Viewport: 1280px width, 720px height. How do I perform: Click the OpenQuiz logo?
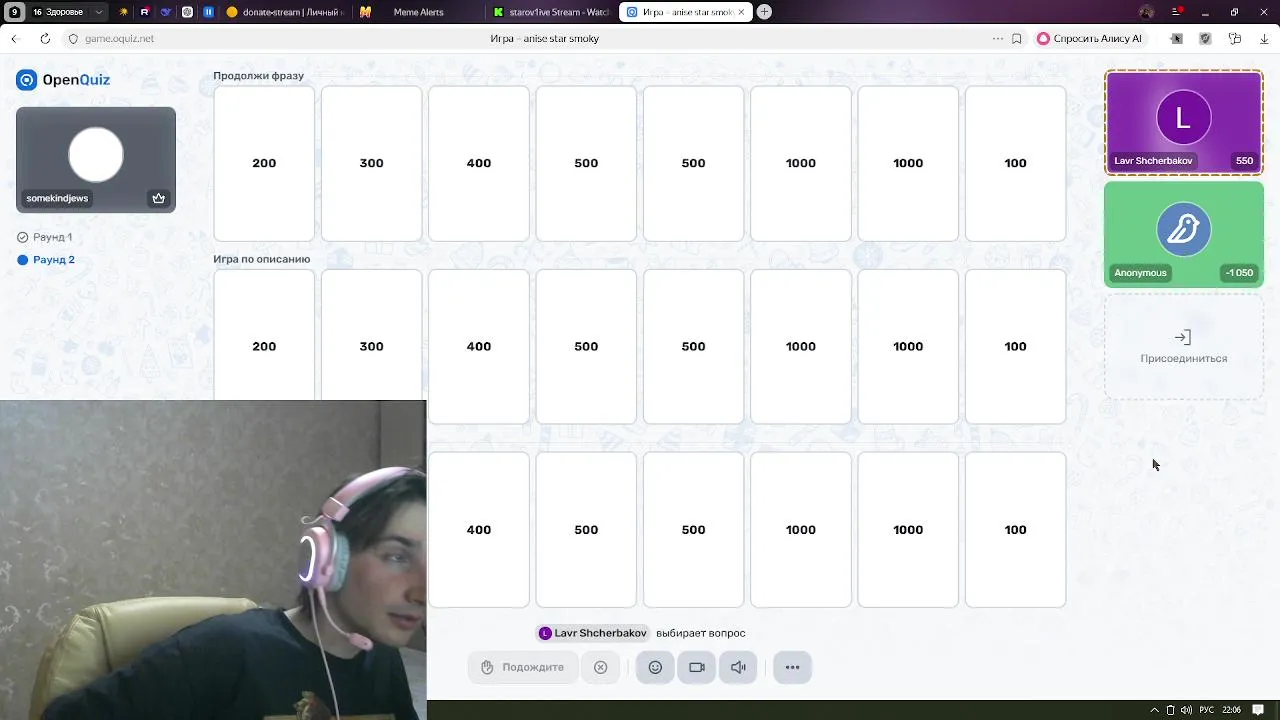click(63, 80)
